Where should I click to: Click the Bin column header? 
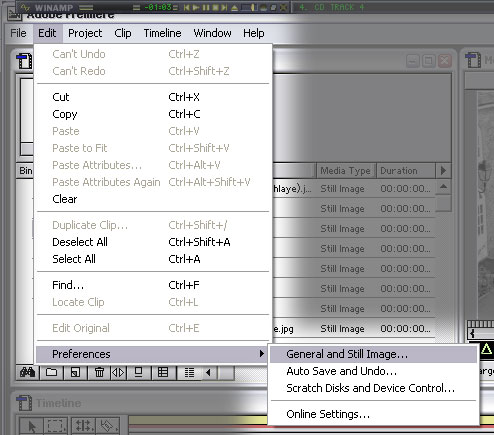pyautogui.click(x=25, y=171)
